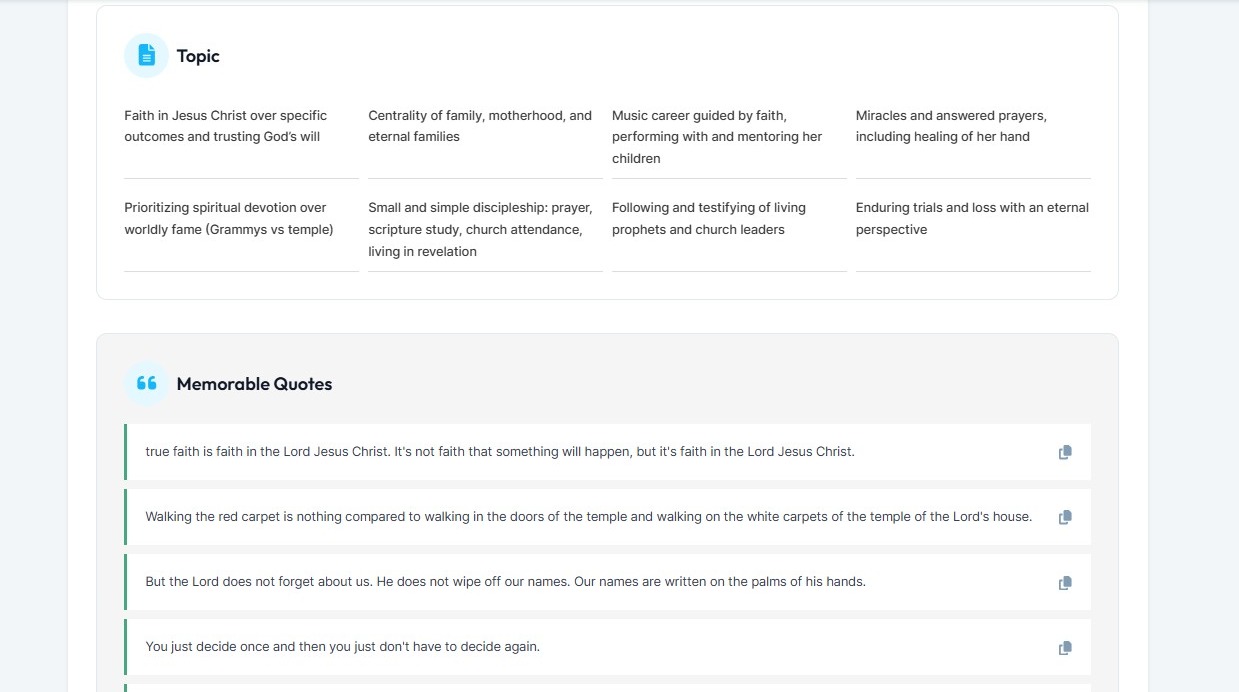
Task: Choose the 'Enduring trials and loss' topic
Action: click(972, 219)
